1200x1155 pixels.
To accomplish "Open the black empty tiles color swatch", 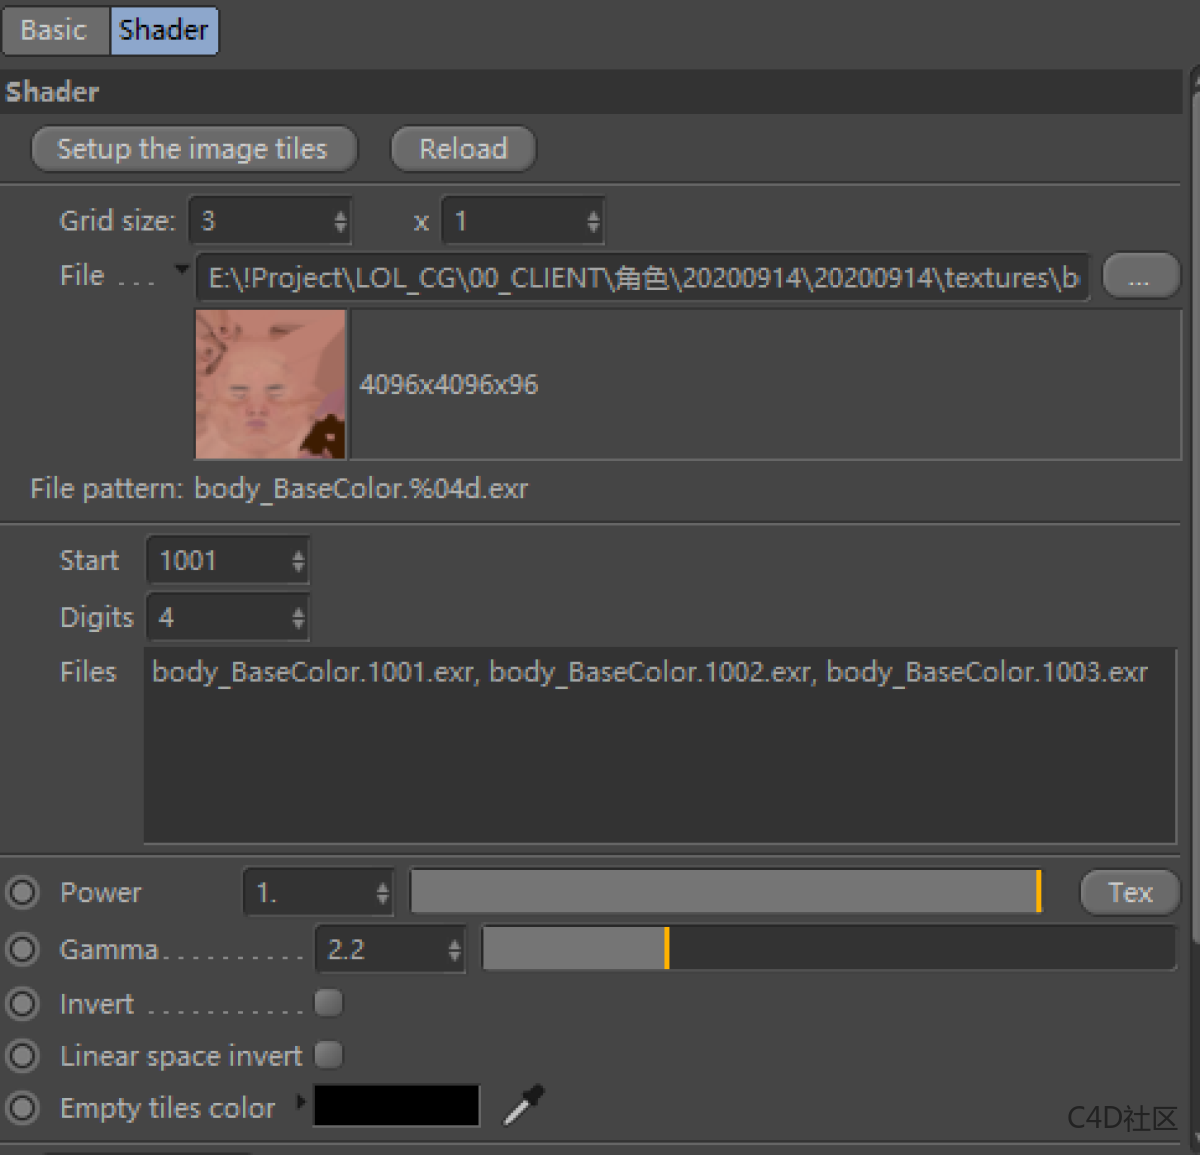I will point(397,1106).
